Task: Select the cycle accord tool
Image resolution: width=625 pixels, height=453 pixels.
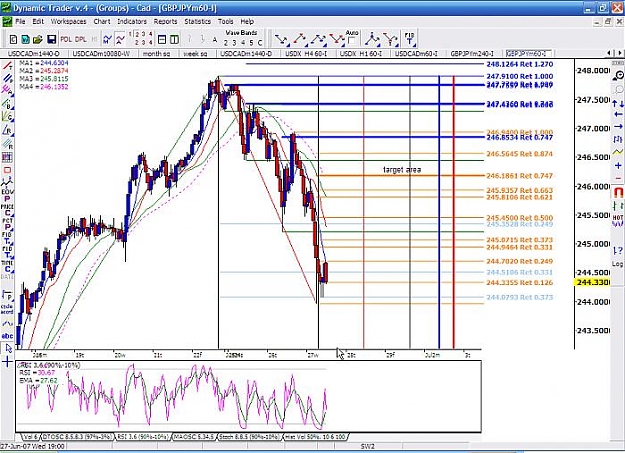Action: (7, 309)
